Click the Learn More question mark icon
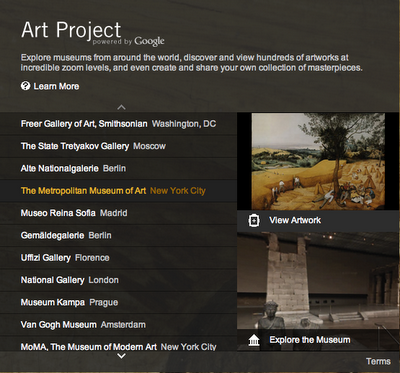The height and width of the screenshot is (373, 400). 25,86
